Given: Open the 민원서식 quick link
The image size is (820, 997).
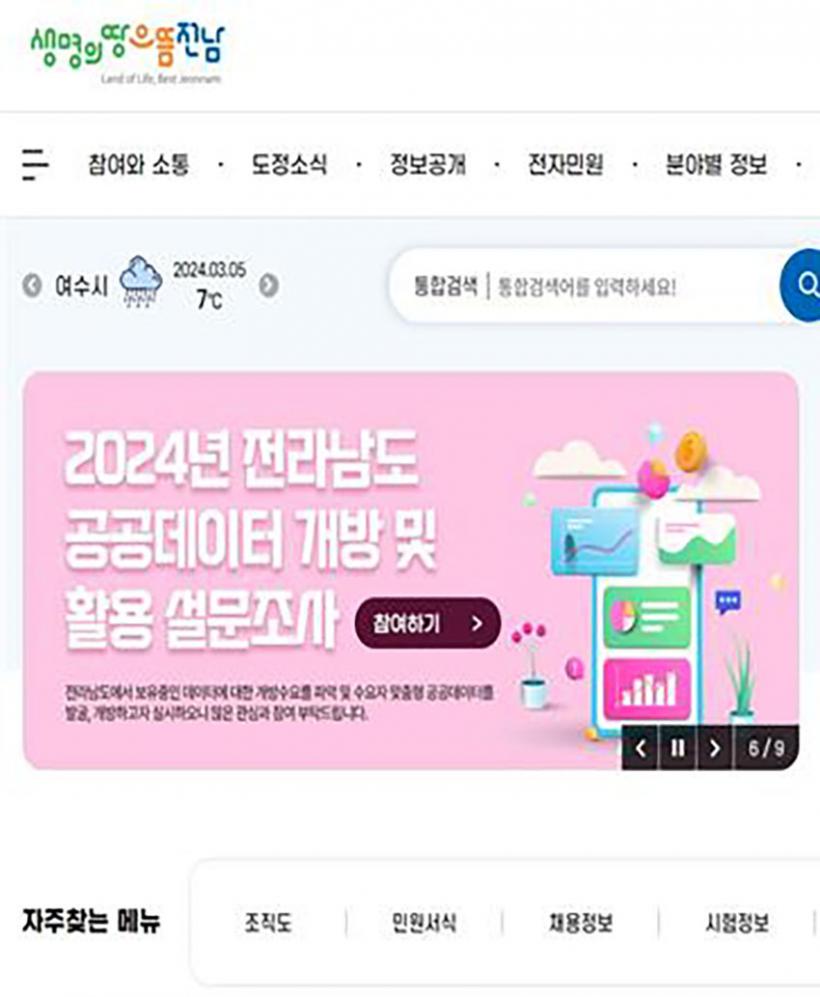Looking at the screenshot, I should [x=424, y=923].
